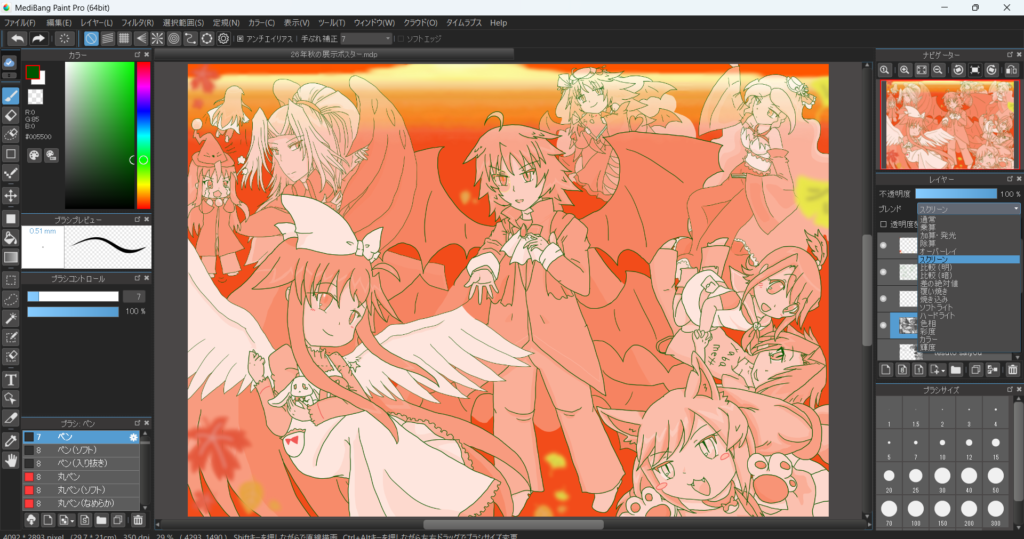Open add-layer dropdown arrow
Viewport: 1024px width, 539px height.
tap(942, 370)
